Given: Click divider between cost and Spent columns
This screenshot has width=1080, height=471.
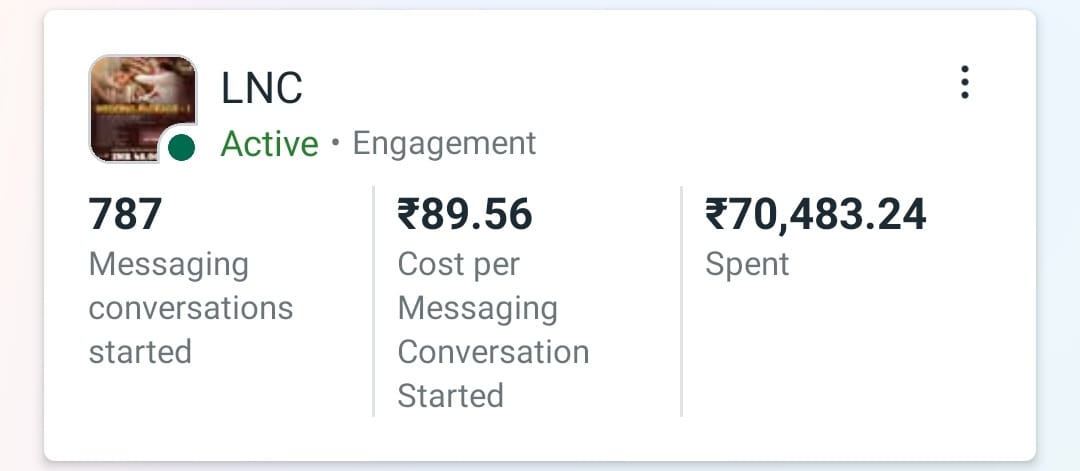Looking at the screenshot, I should (681, 300).
